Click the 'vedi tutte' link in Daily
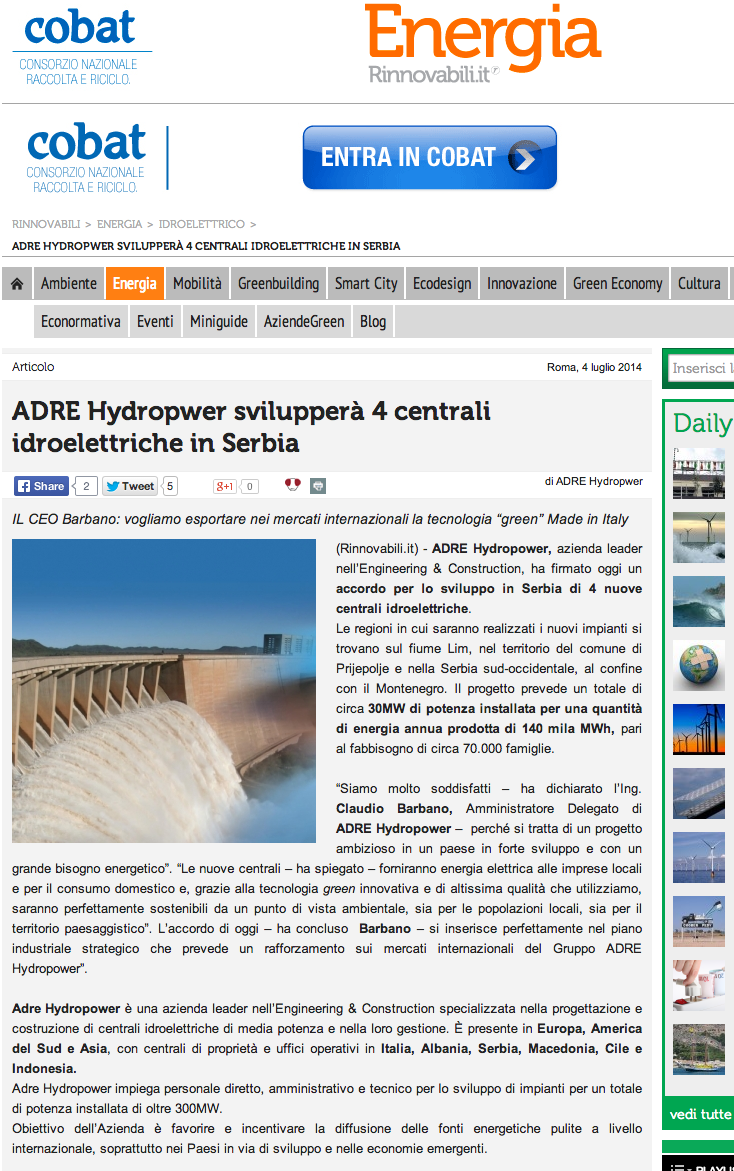Screen dimensions: 734x1171 [700, 1114]
